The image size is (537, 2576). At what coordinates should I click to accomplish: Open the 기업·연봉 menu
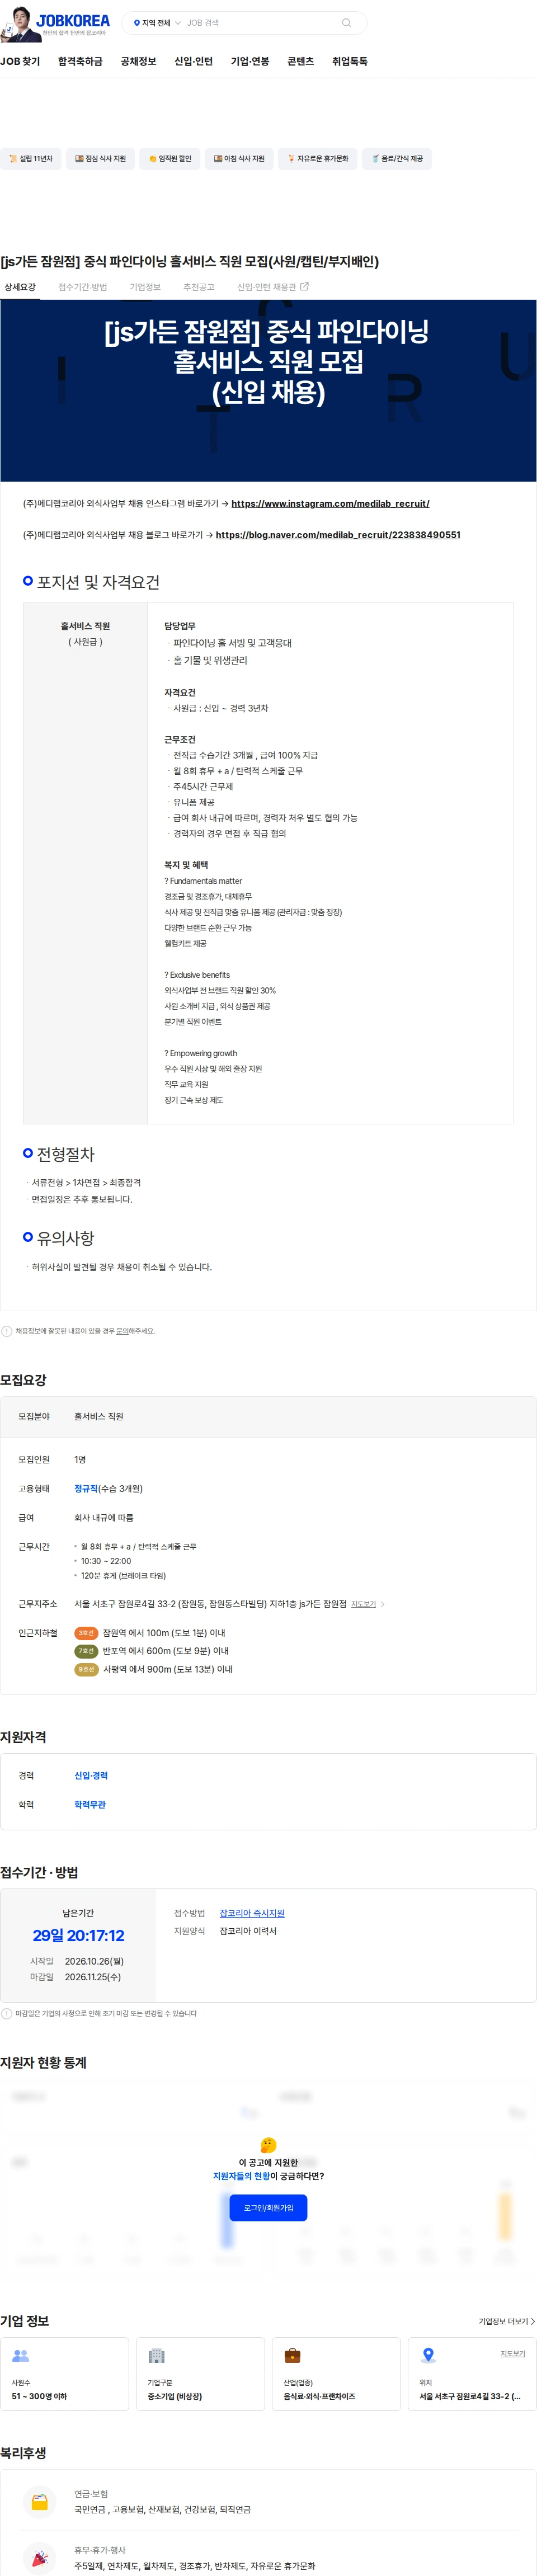[x=250, y=62]
